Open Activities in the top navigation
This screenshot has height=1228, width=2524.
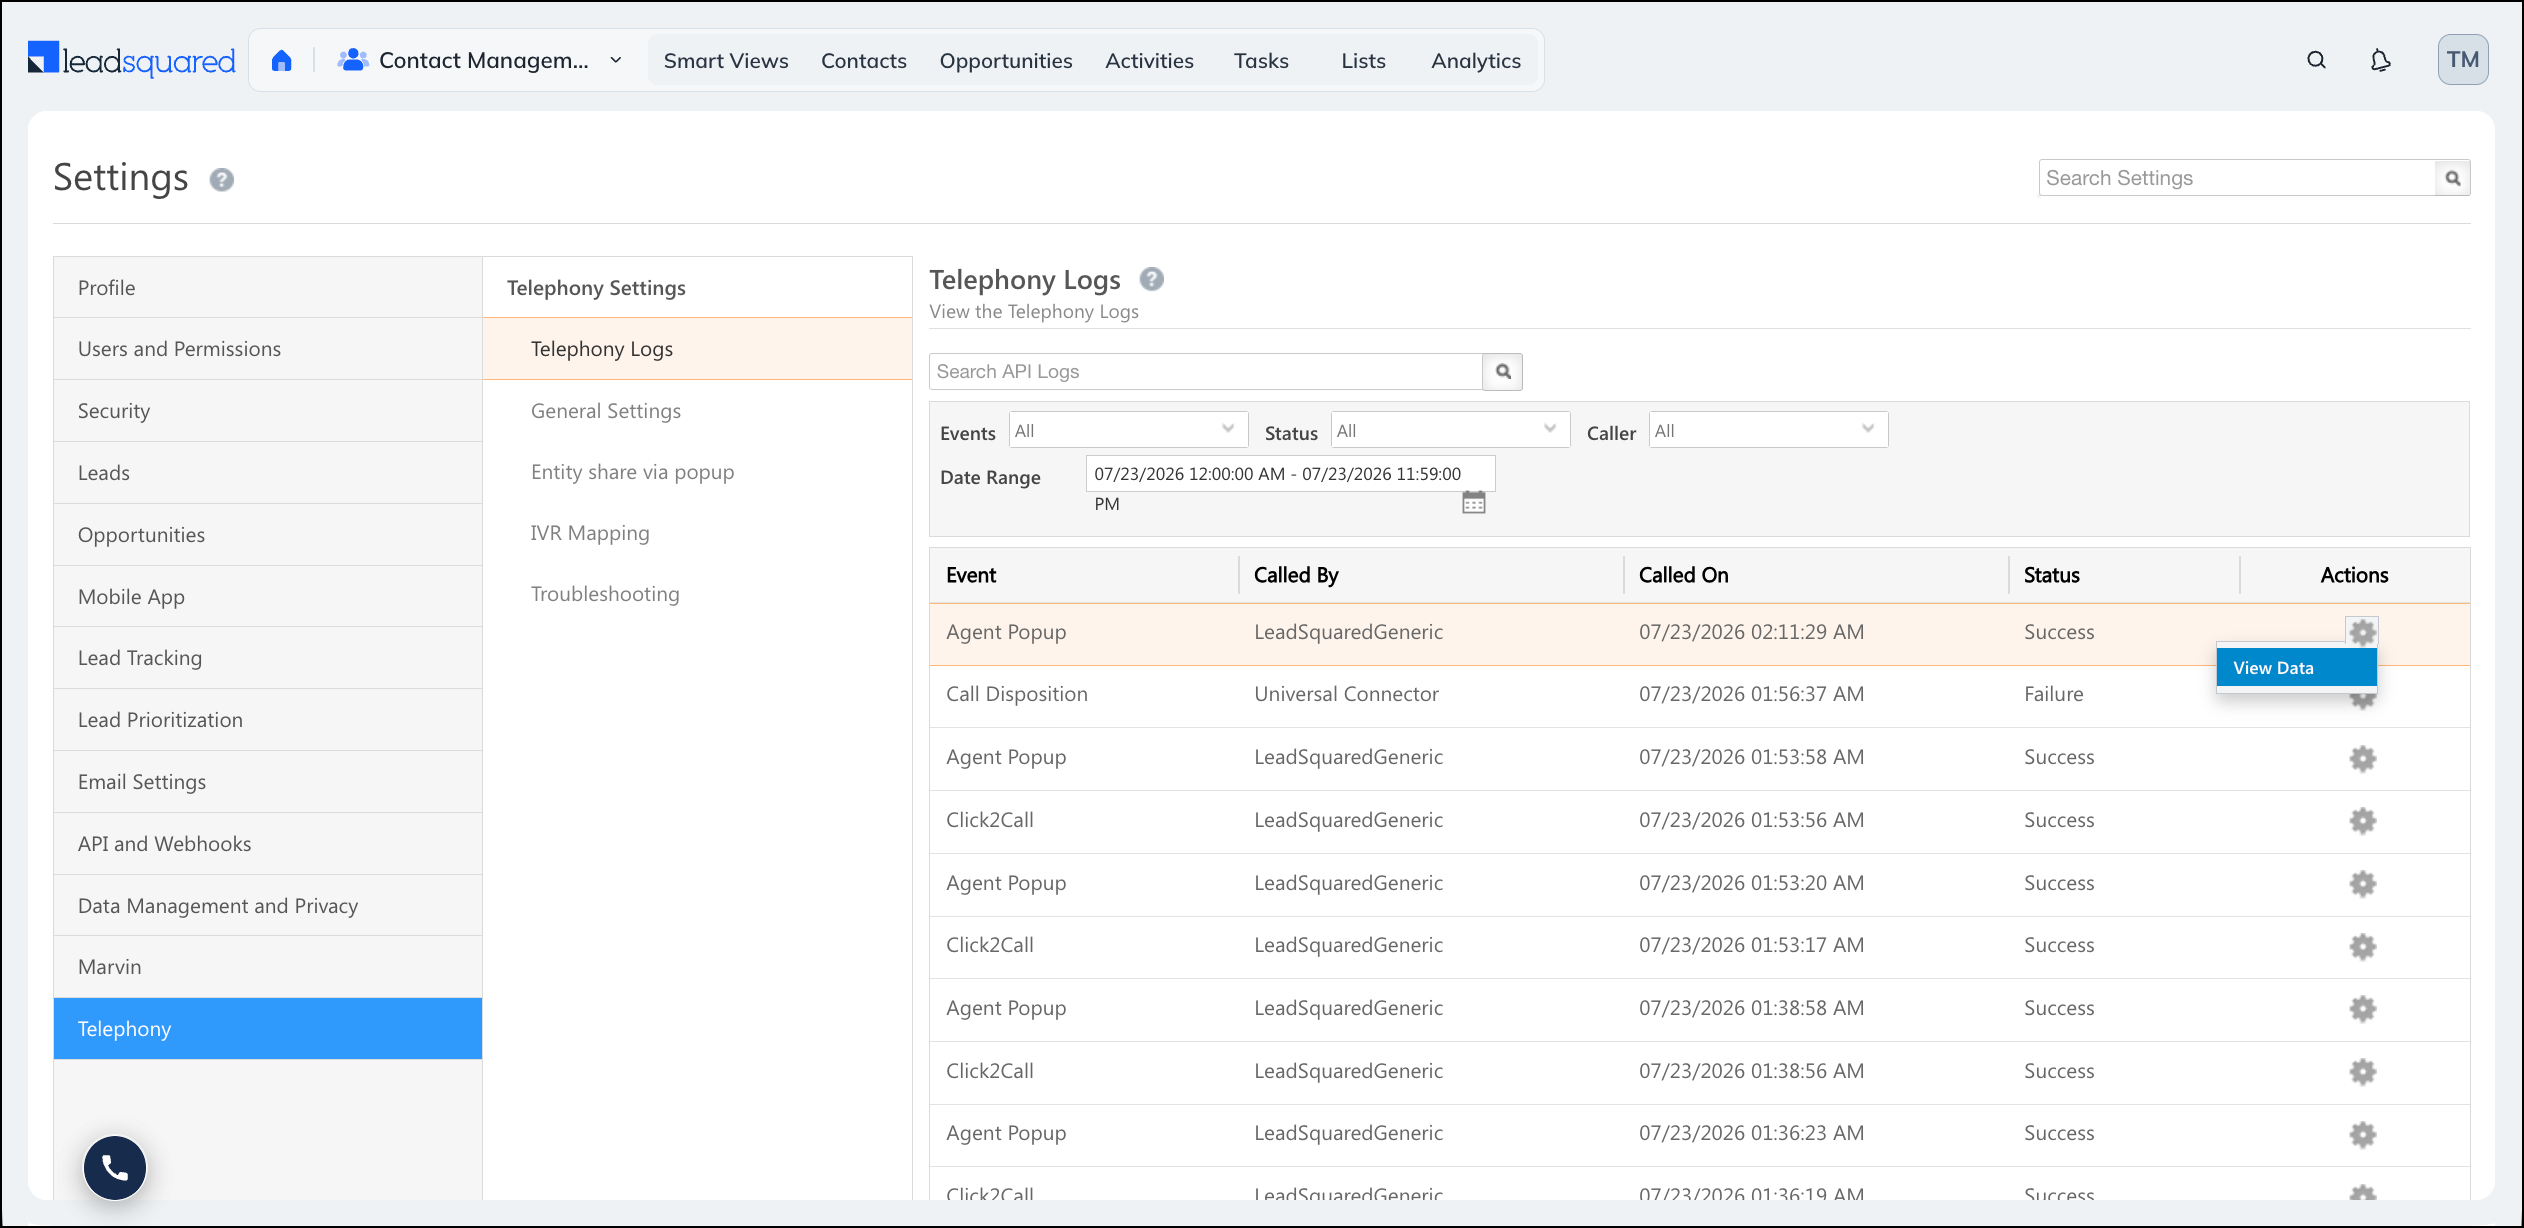coord(1149,61)
